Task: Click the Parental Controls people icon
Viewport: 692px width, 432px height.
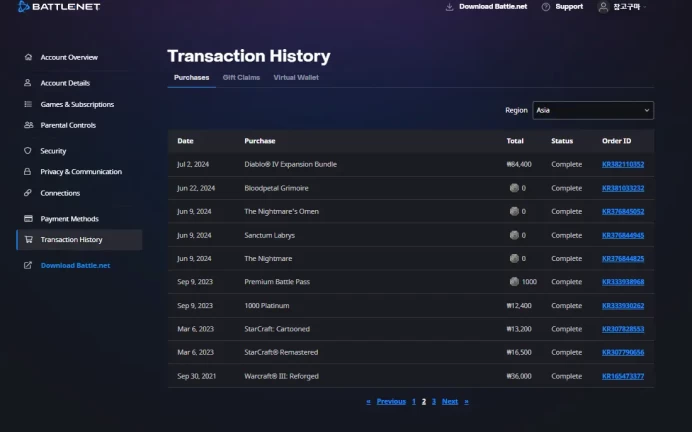Action: [28, 125]
